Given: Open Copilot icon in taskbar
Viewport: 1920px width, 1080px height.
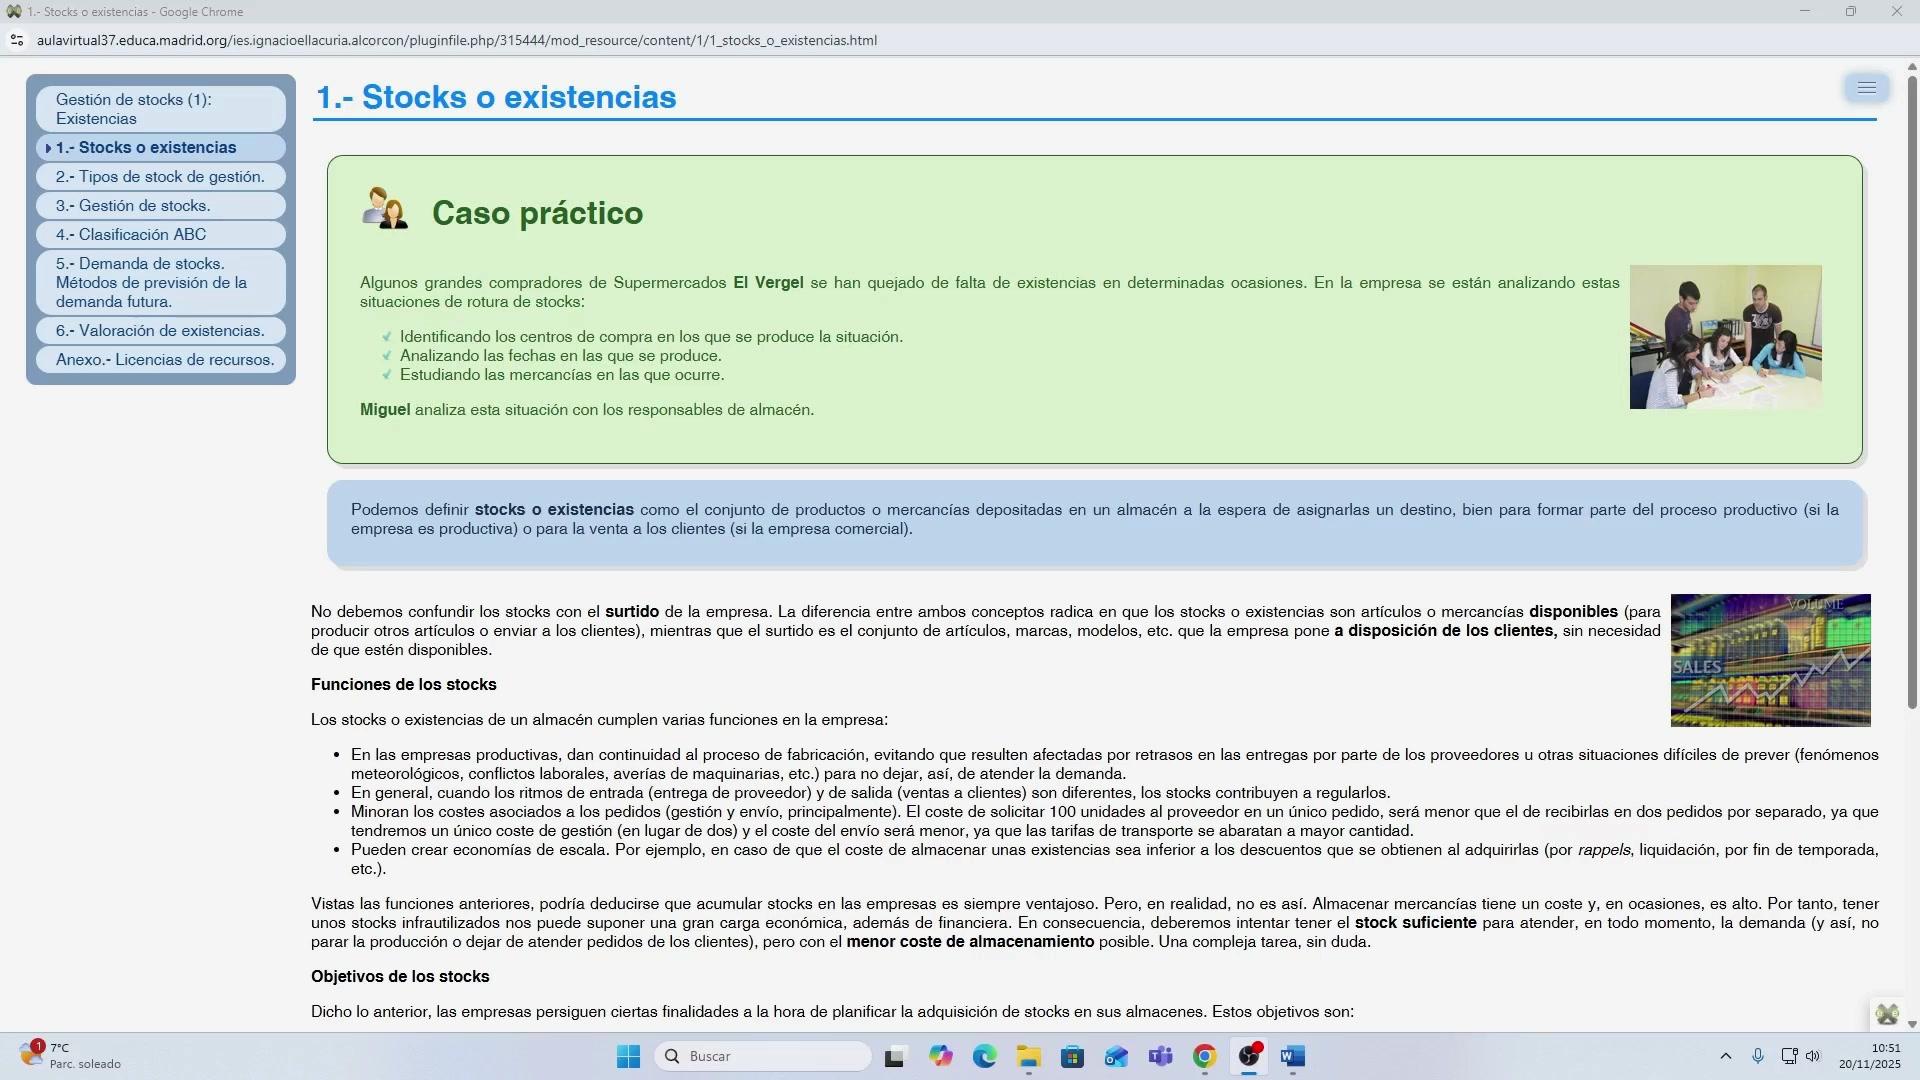Looking at the screenshot, I should tap(941, 1057).
